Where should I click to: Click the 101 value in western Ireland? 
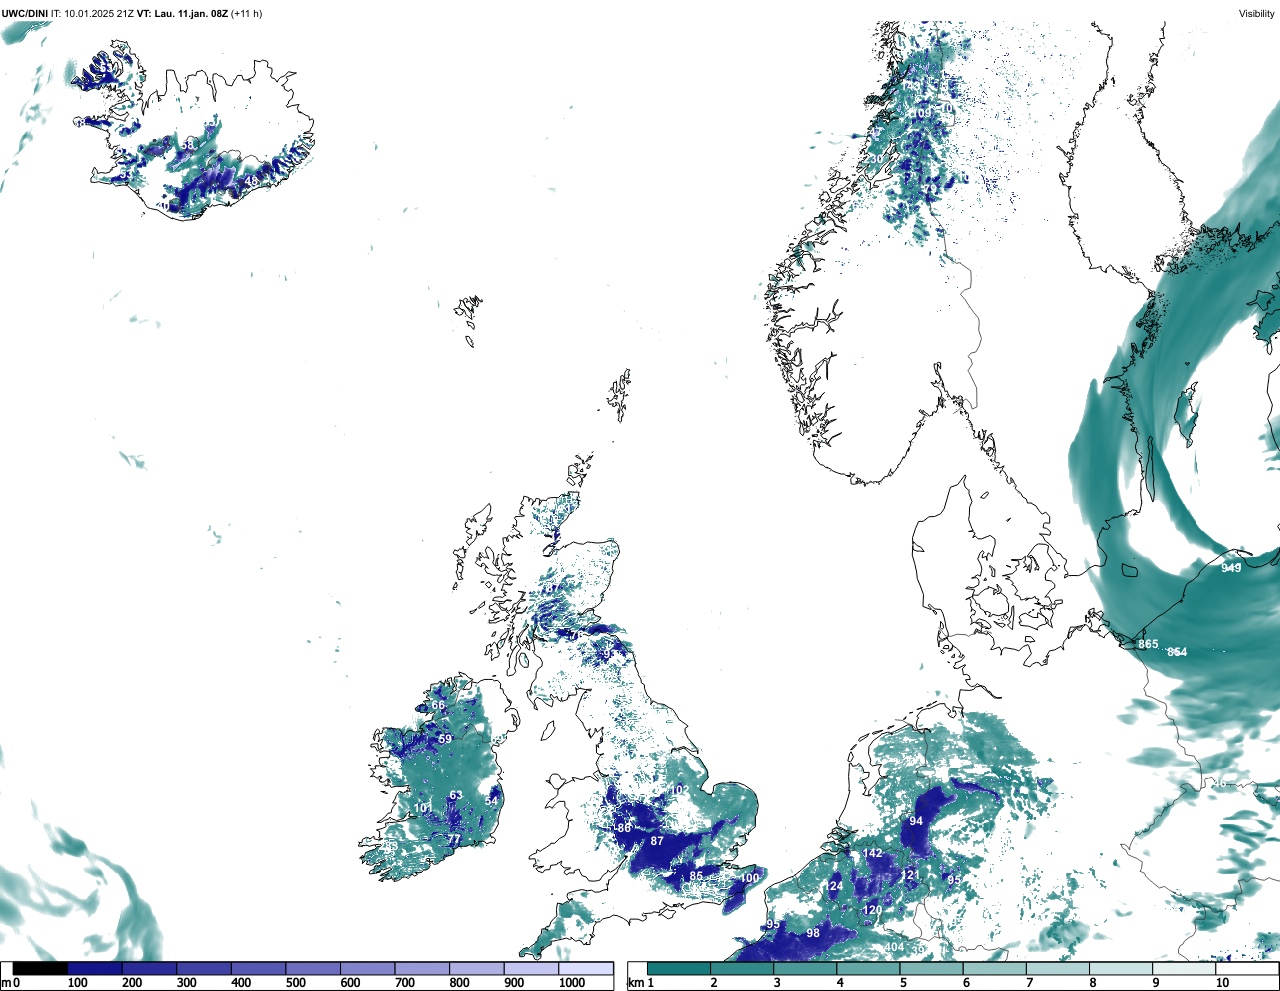423,808
